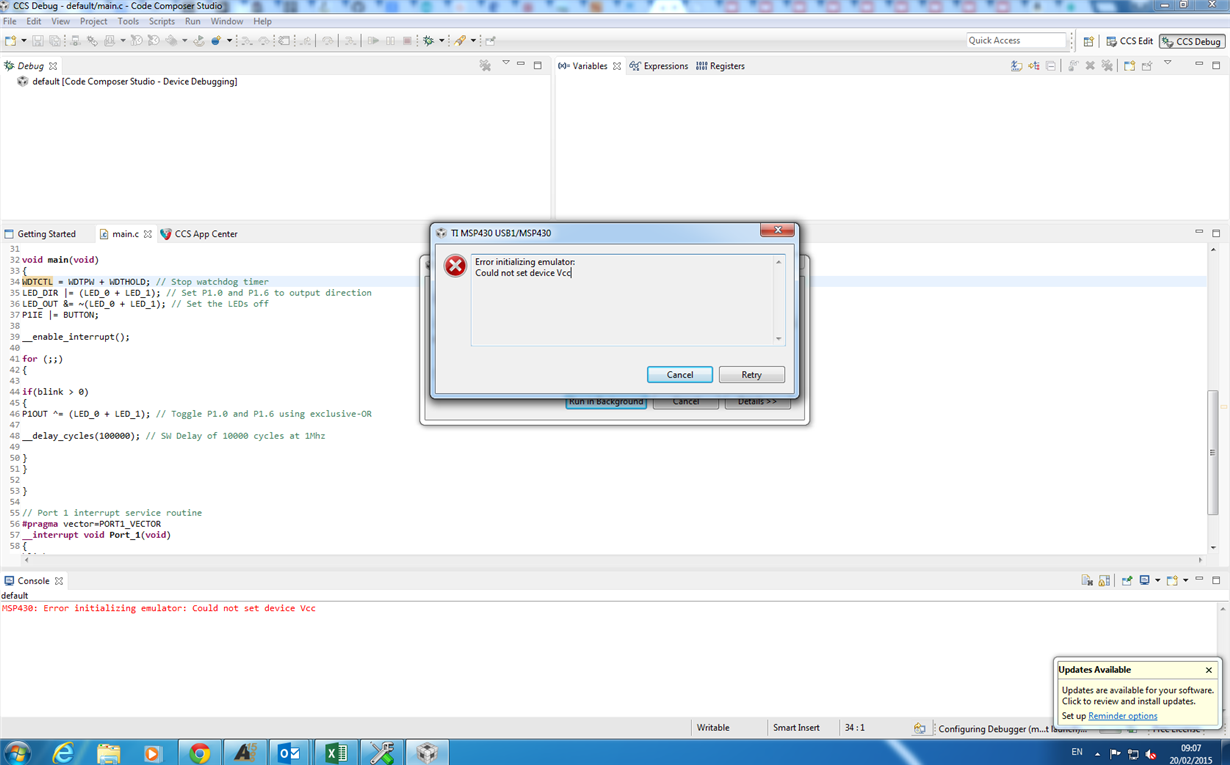The height and width of the screenshot is (765, 1230).
Task: Click Remove All Terminated icon in Debug view
Action: pyautogui.click(x=485, y=66)
